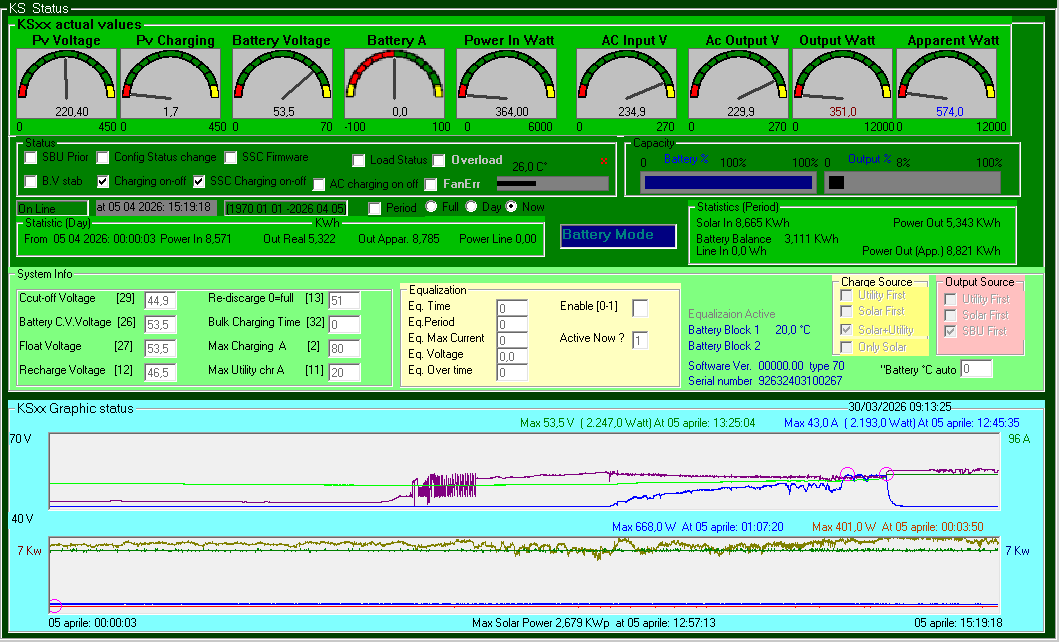
Task: Click the red X beside the temperature reading
Action: 604,160
